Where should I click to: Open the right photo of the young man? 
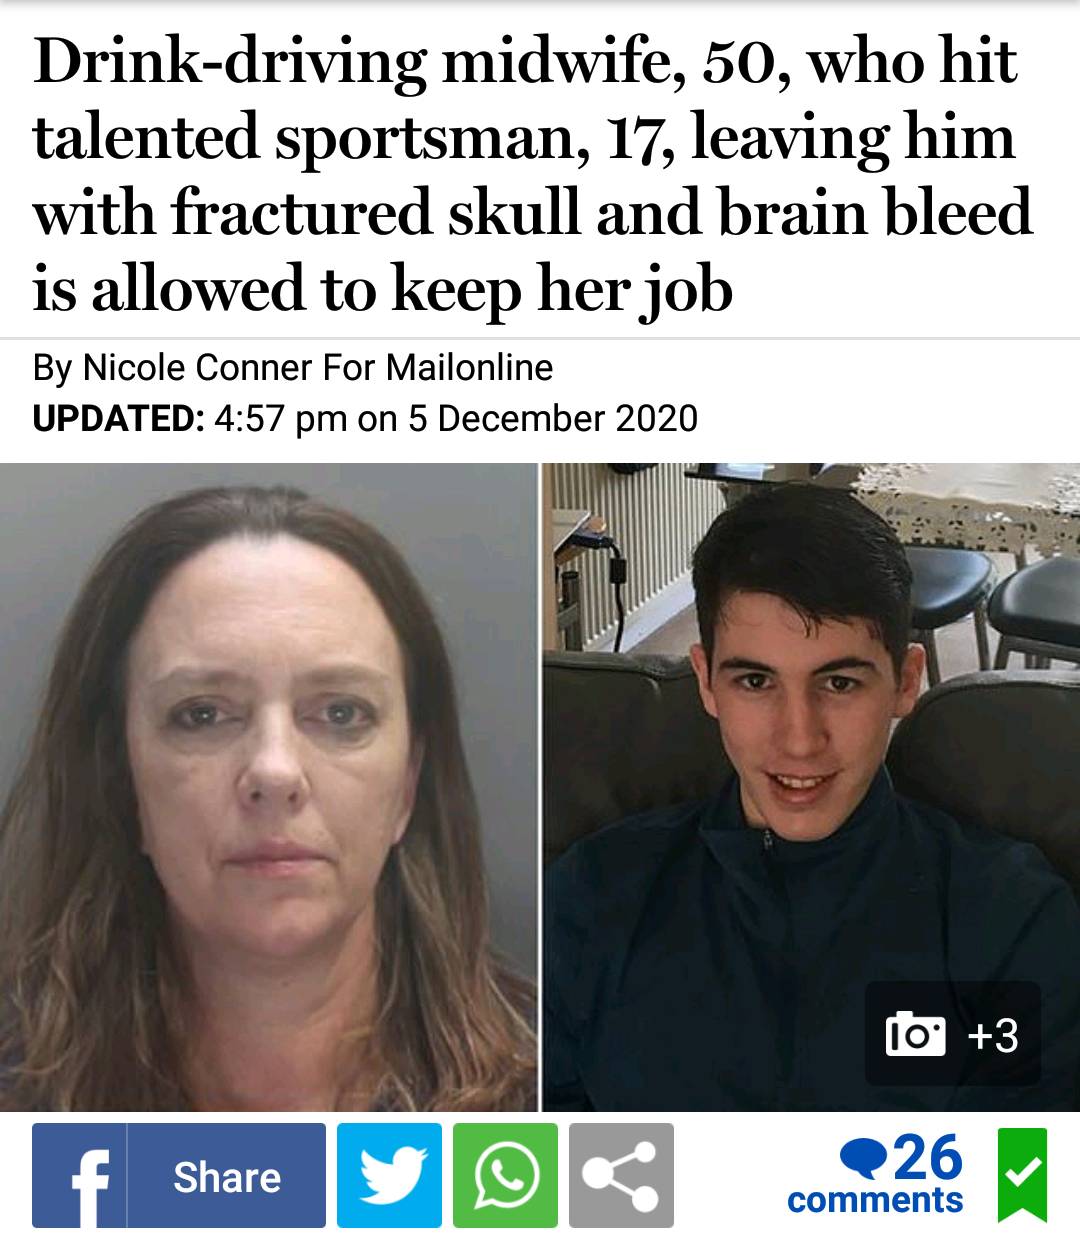click(x=811, y=787)
